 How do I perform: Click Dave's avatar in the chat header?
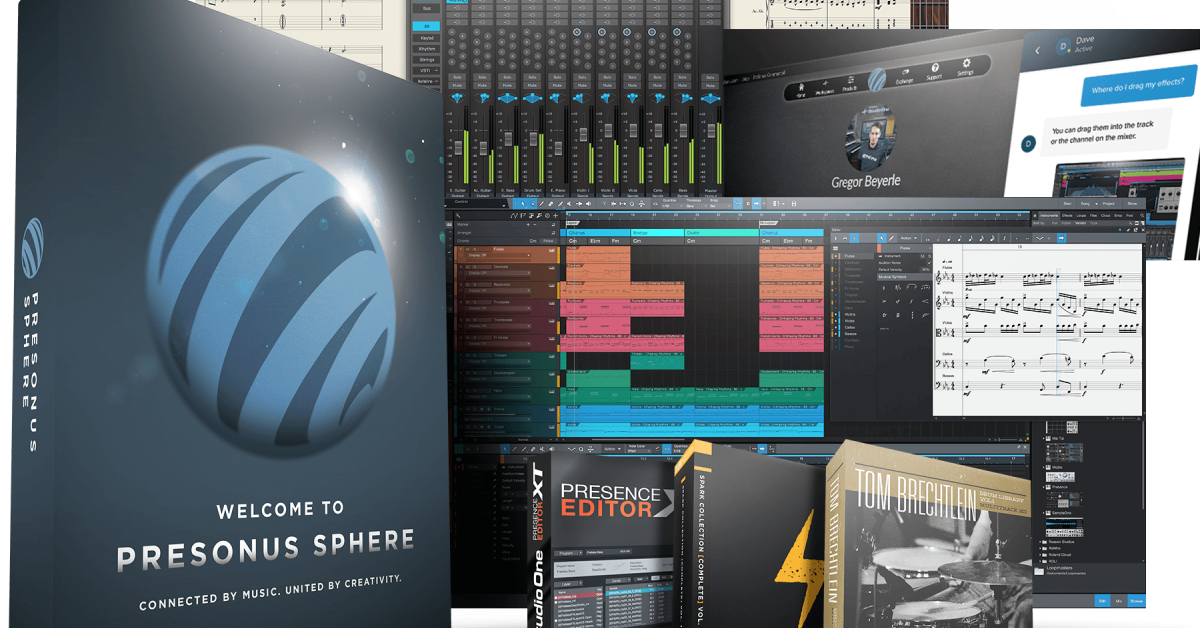point(1063,46)
